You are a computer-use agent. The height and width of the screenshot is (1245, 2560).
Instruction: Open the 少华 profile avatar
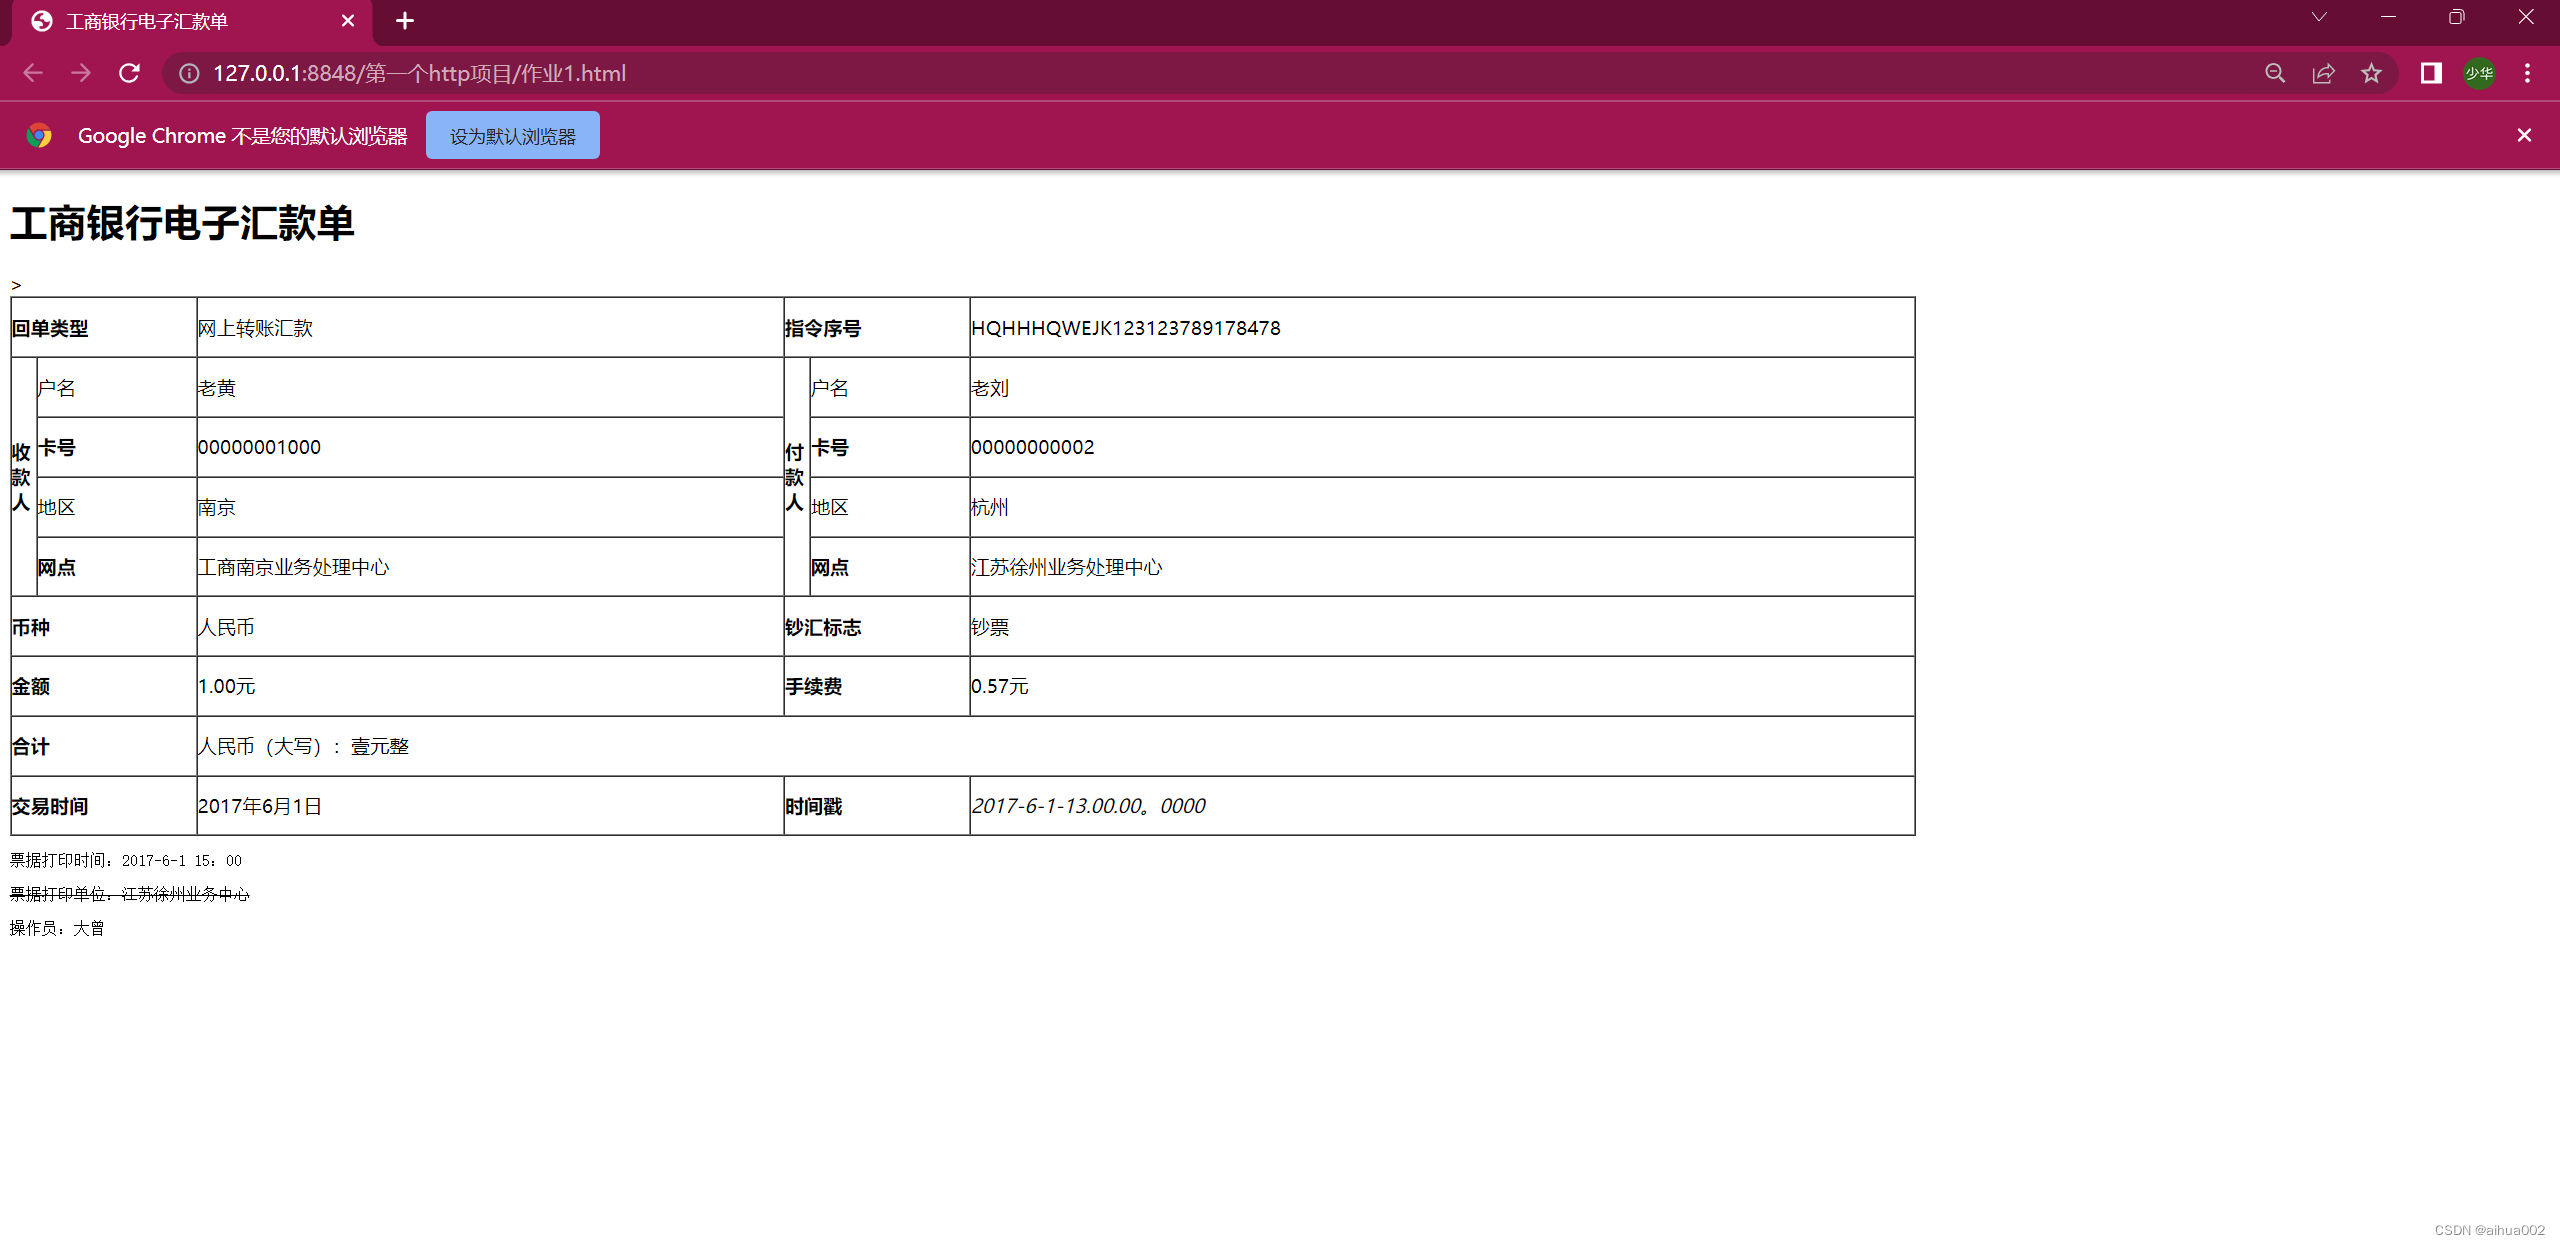pos(2479,73)
